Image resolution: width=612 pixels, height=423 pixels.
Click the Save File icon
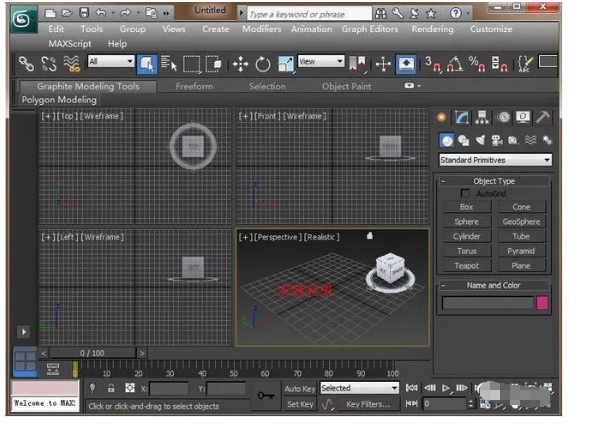(84, 13)
